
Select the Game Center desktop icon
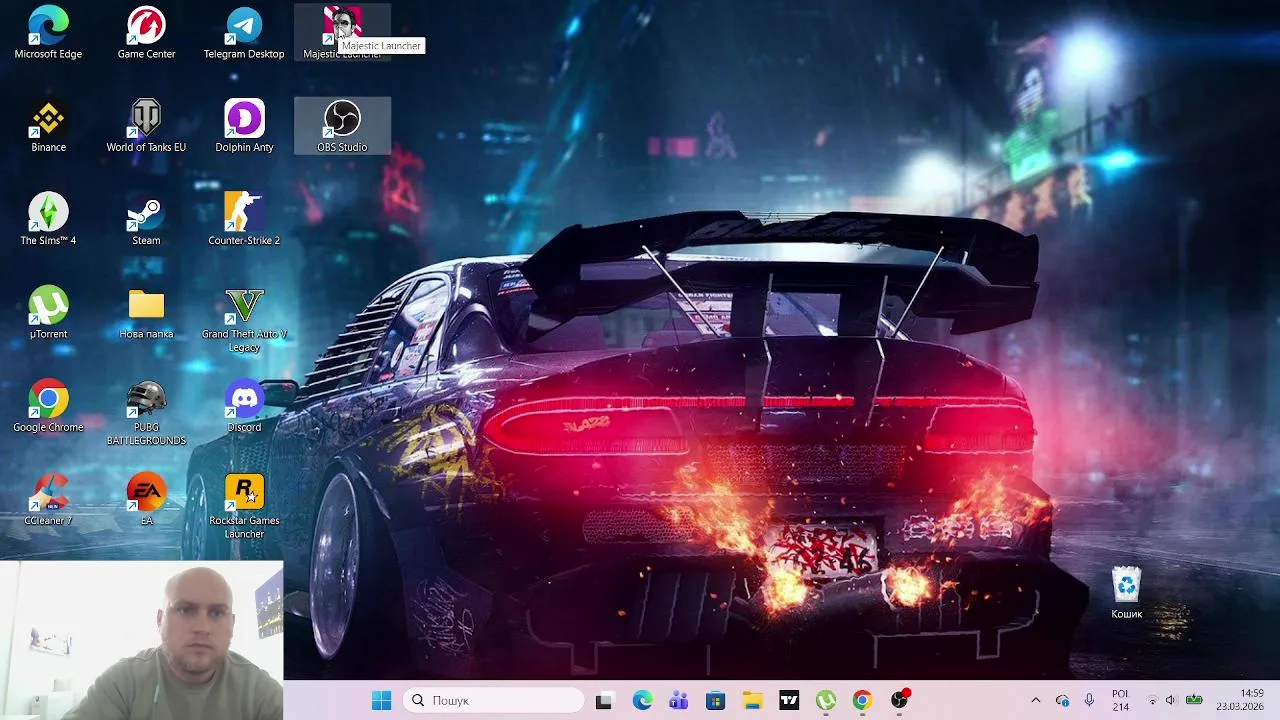tap(146, 33)
